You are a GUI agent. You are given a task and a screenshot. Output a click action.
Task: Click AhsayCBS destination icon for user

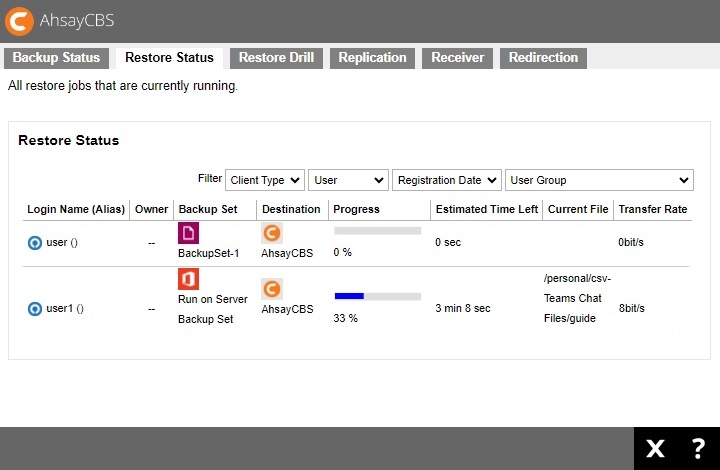[x=271, y=233]
